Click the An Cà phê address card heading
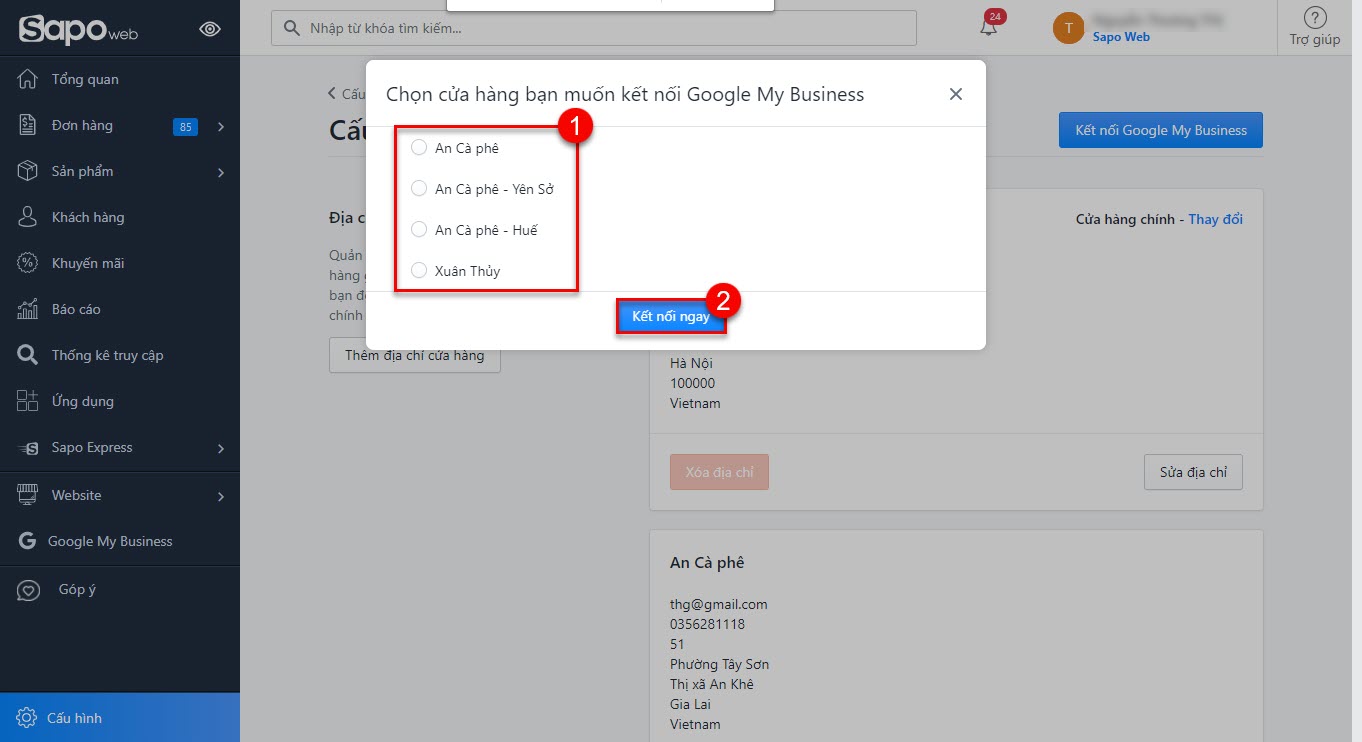 pyautogui.click(x=707, y=563)
